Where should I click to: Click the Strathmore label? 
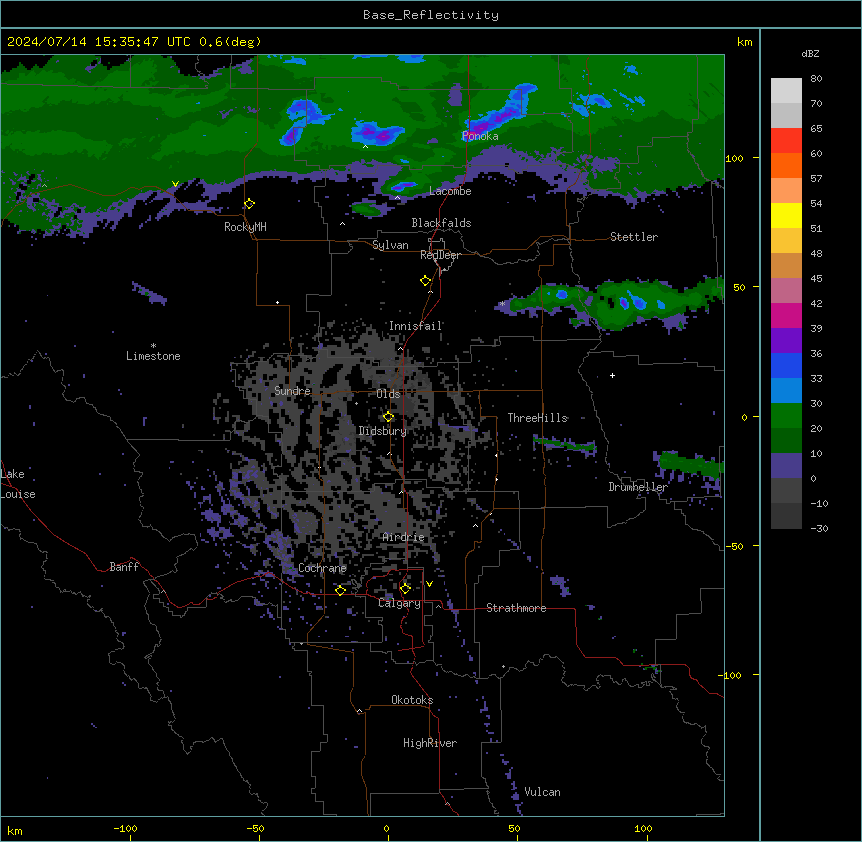(x=516, y=608)
